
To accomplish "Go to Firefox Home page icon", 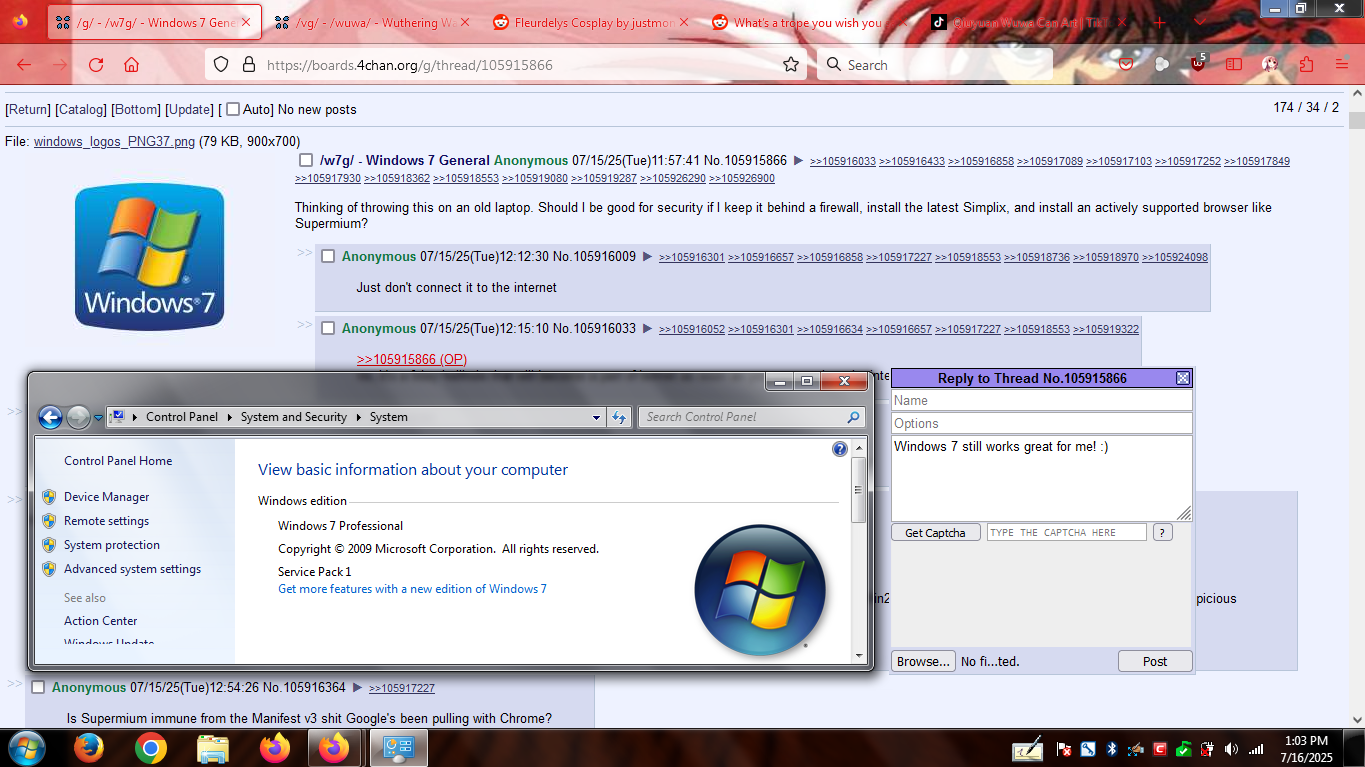I will coord(131,65).
